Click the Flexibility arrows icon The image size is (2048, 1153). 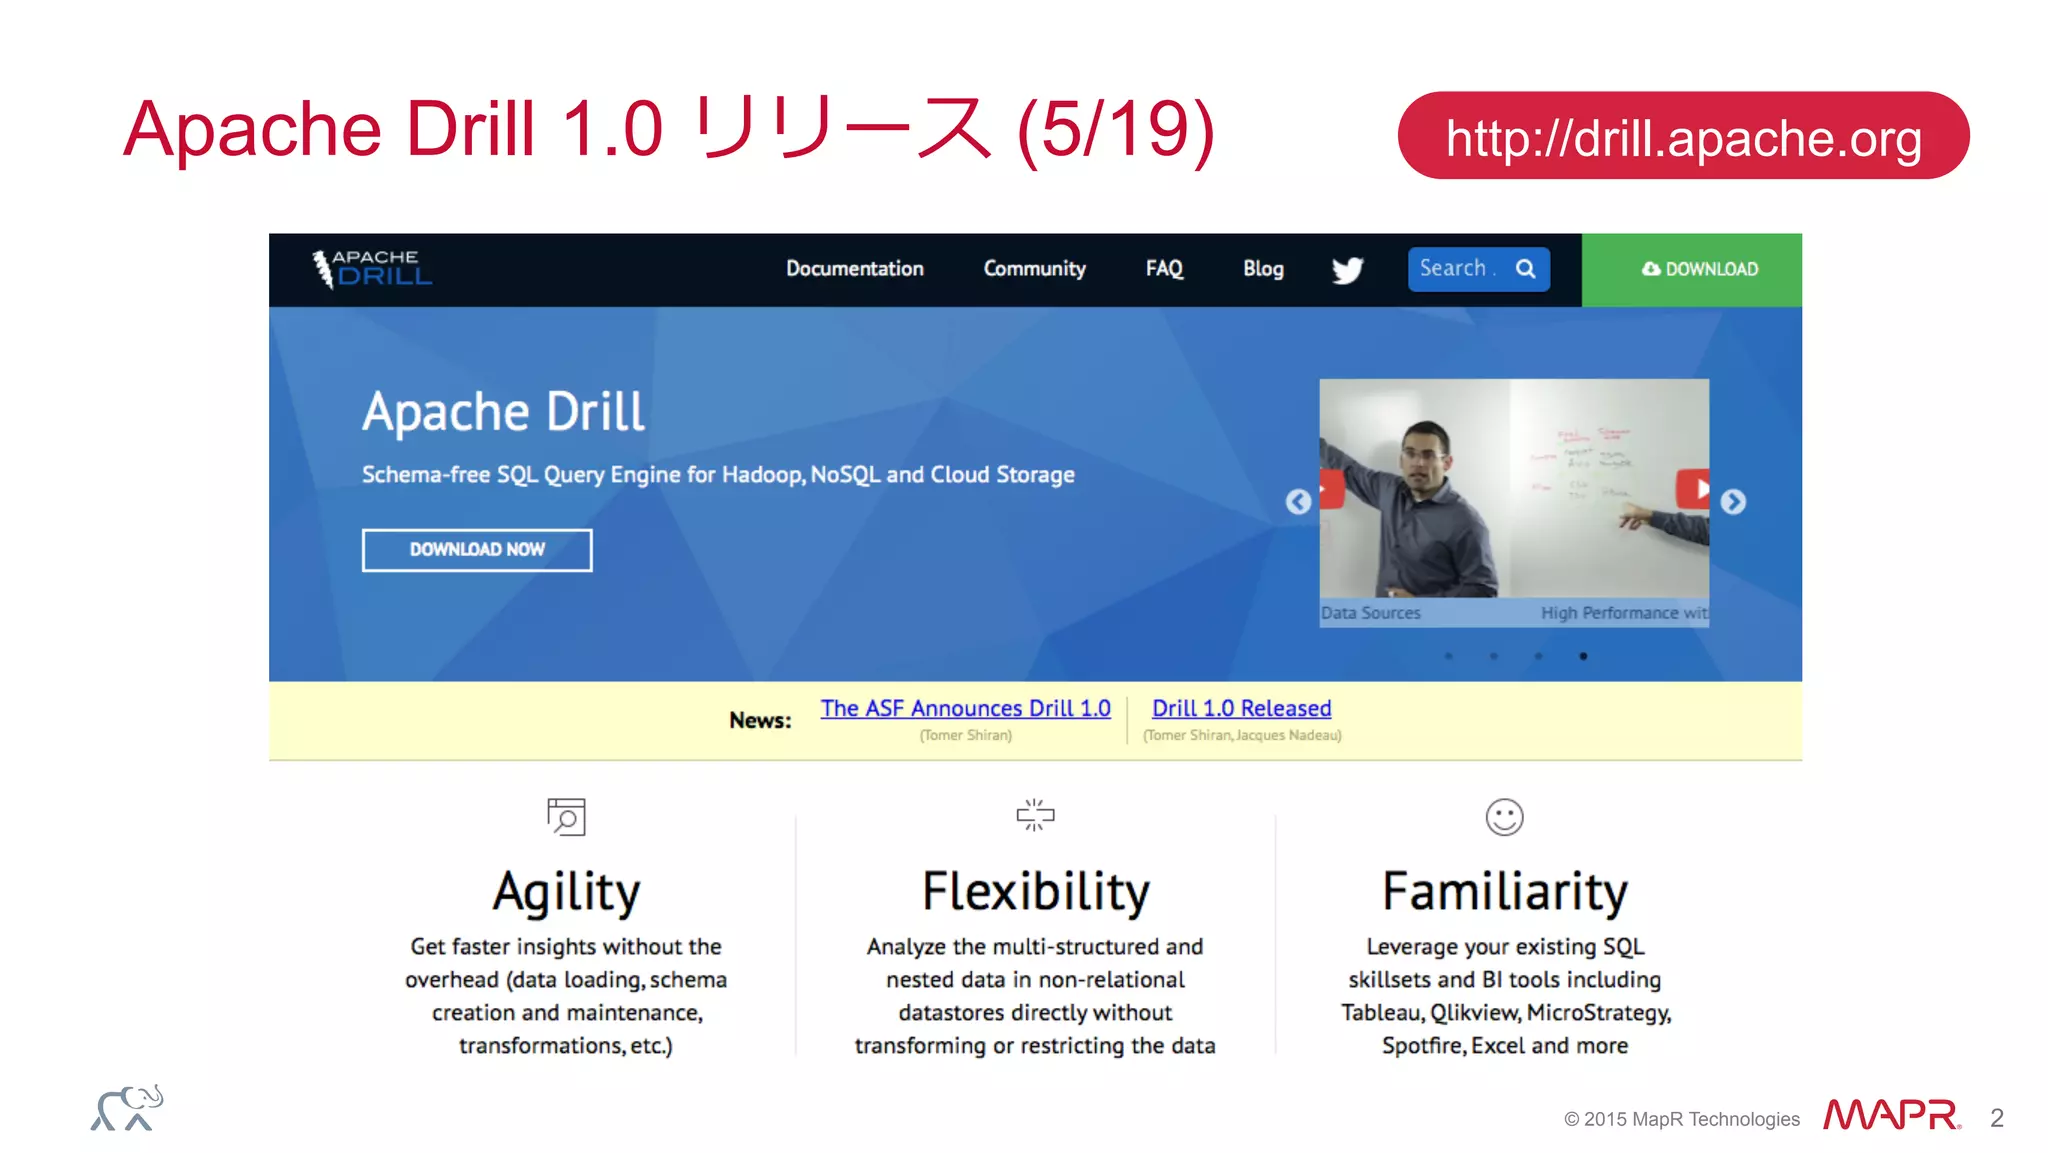[x=1035, y=815]
